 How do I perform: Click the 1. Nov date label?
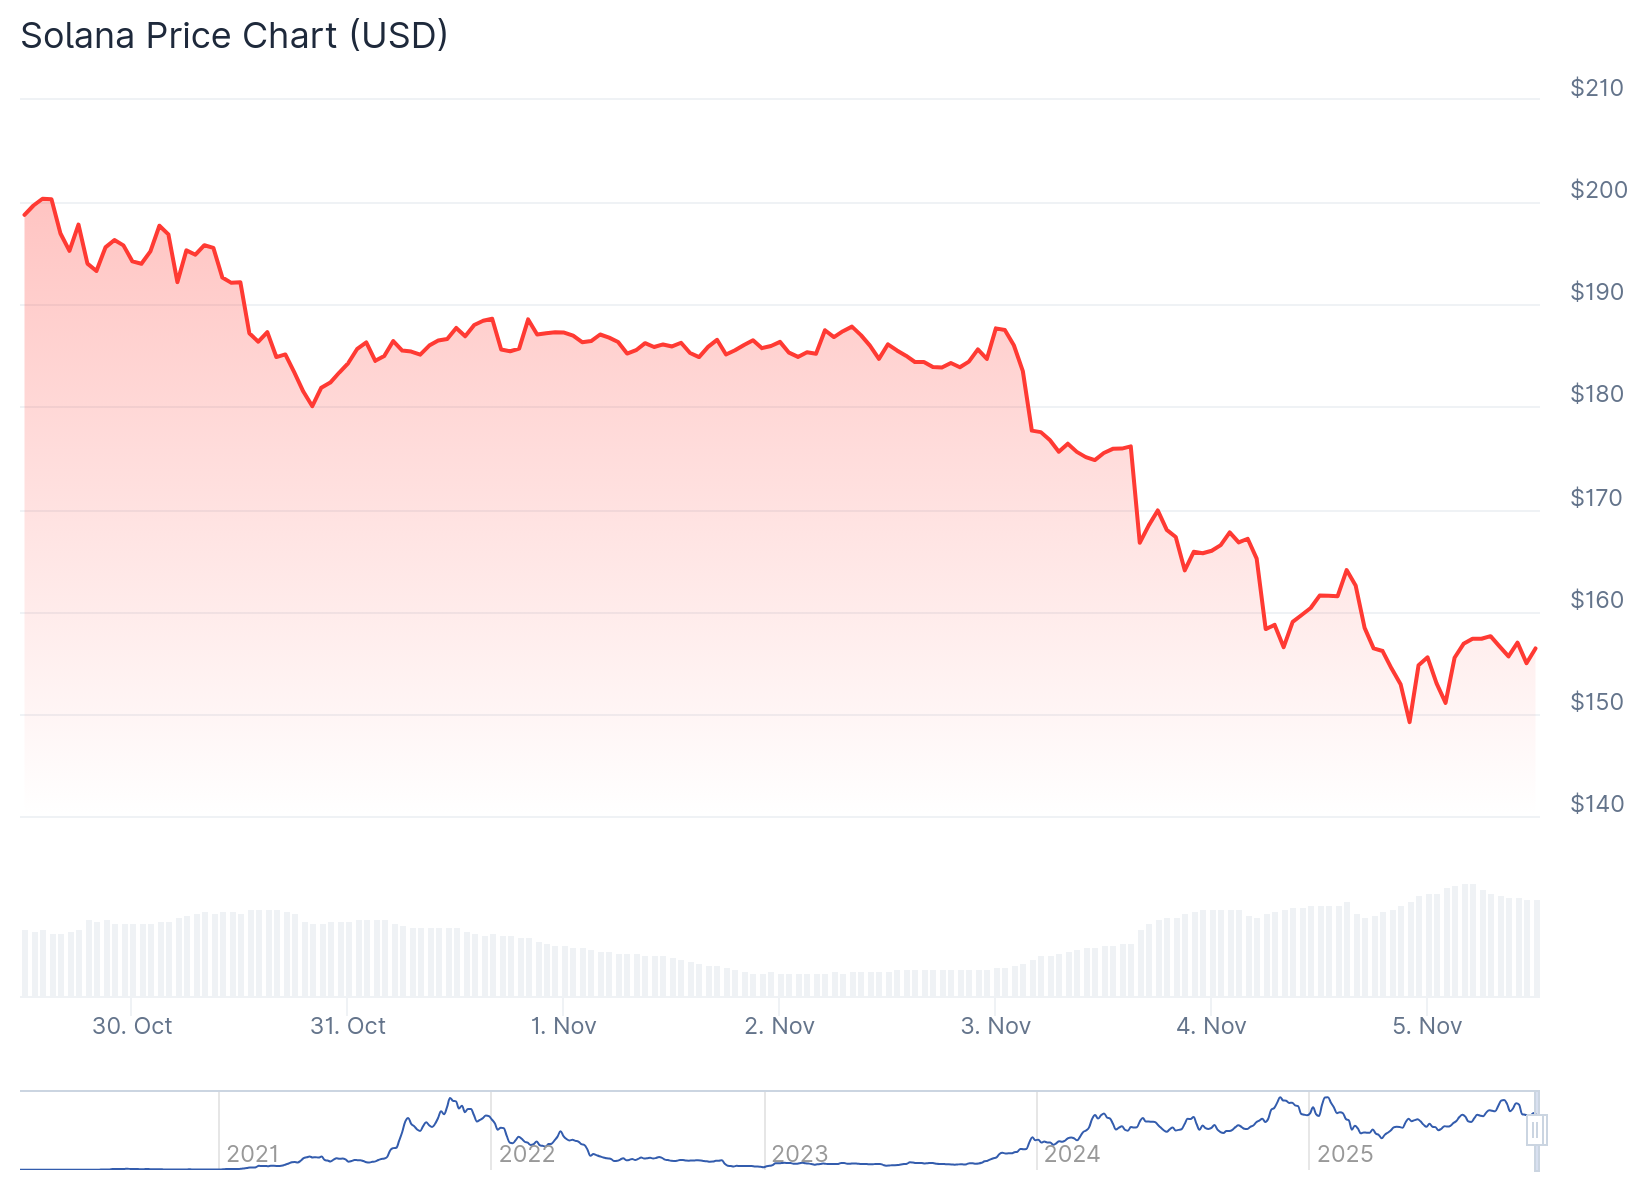coord(563,1026)
